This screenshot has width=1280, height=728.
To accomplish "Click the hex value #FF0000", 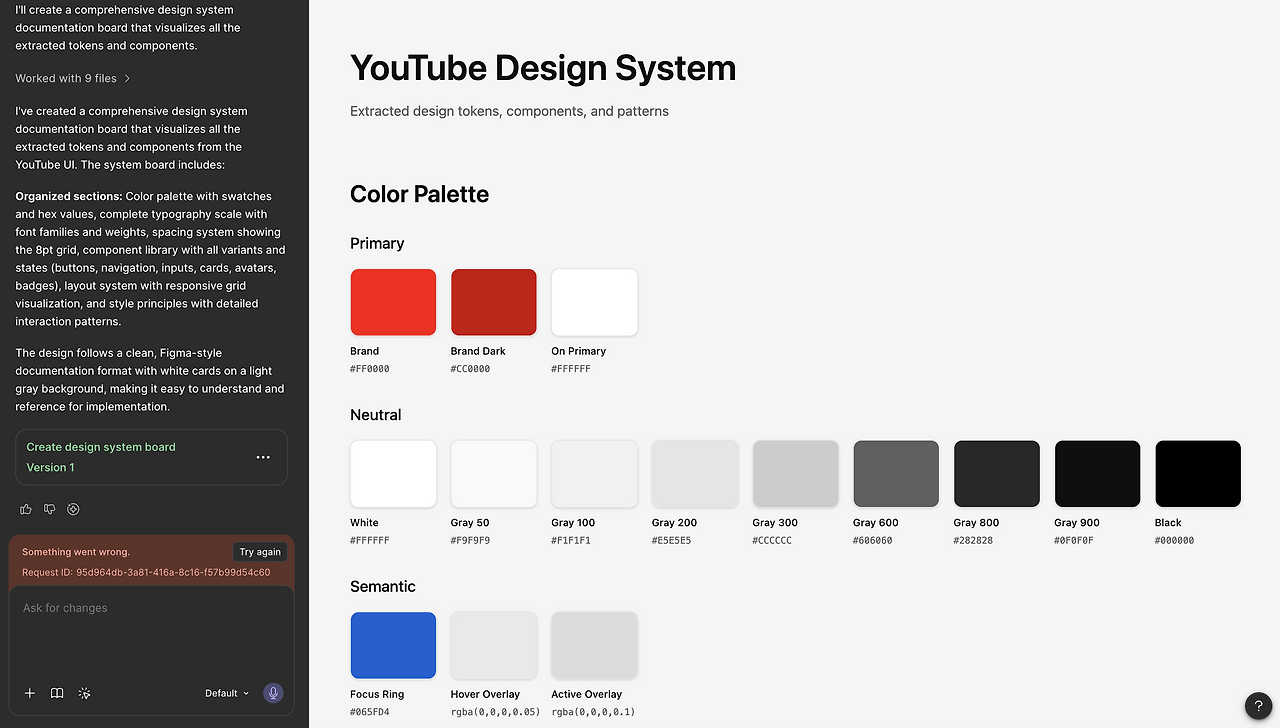I will point(370,369).
